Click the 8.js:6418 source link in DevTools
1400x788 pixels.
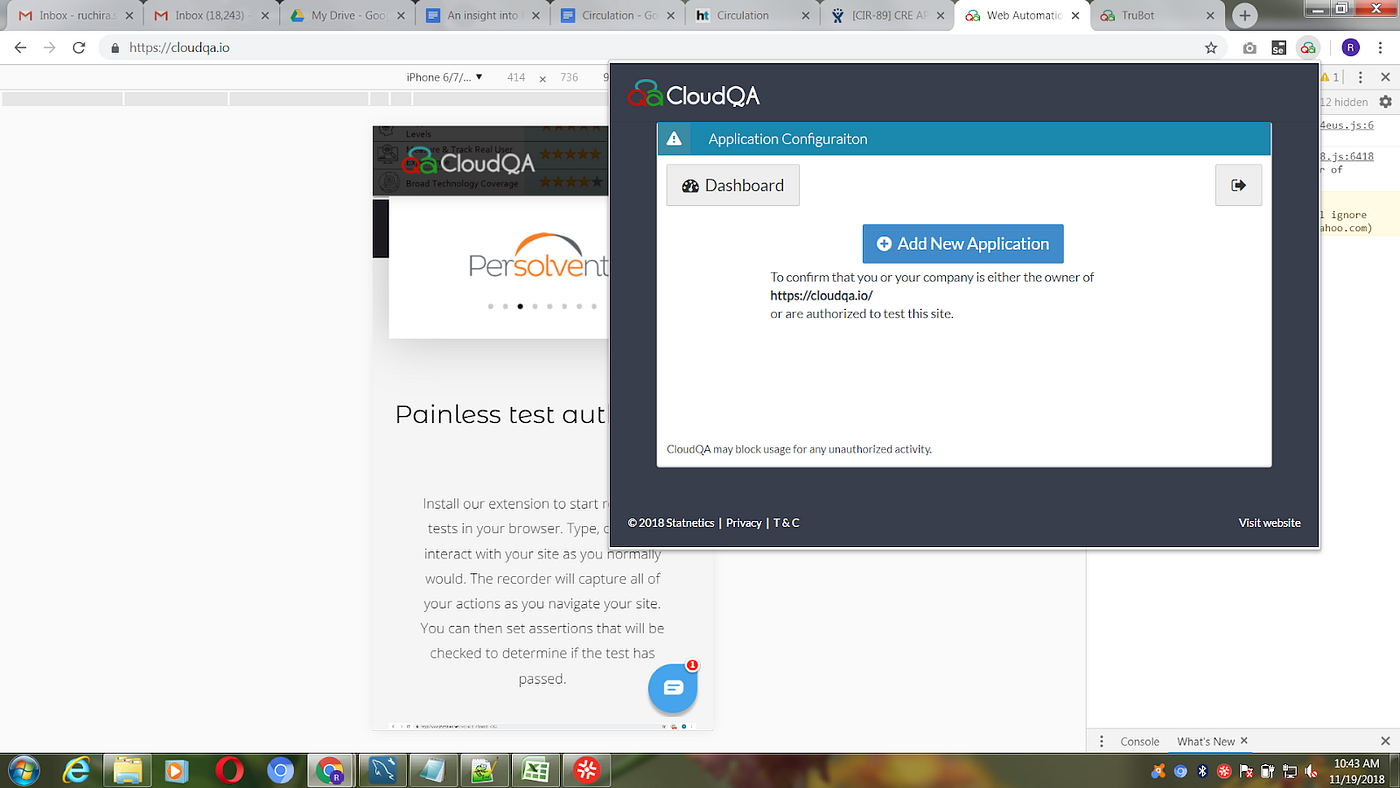click(x=1346, y=156)
